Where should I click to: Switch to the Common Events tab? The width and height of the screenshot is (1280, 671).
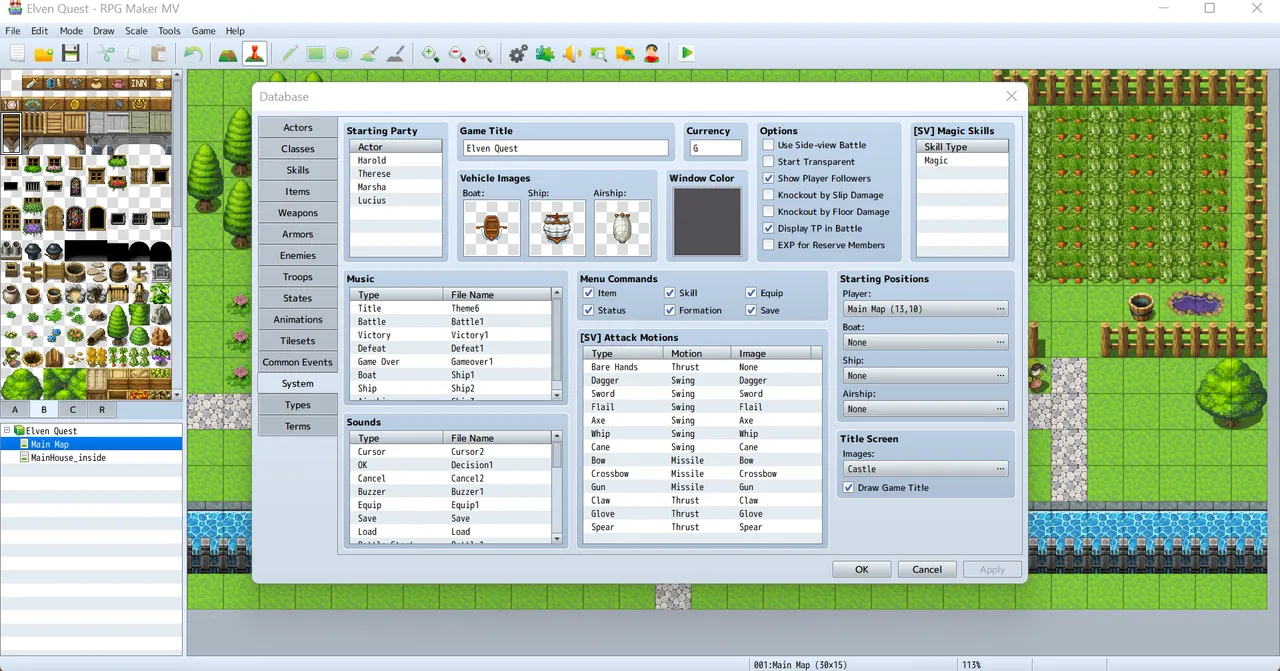(x=298, y=362)
